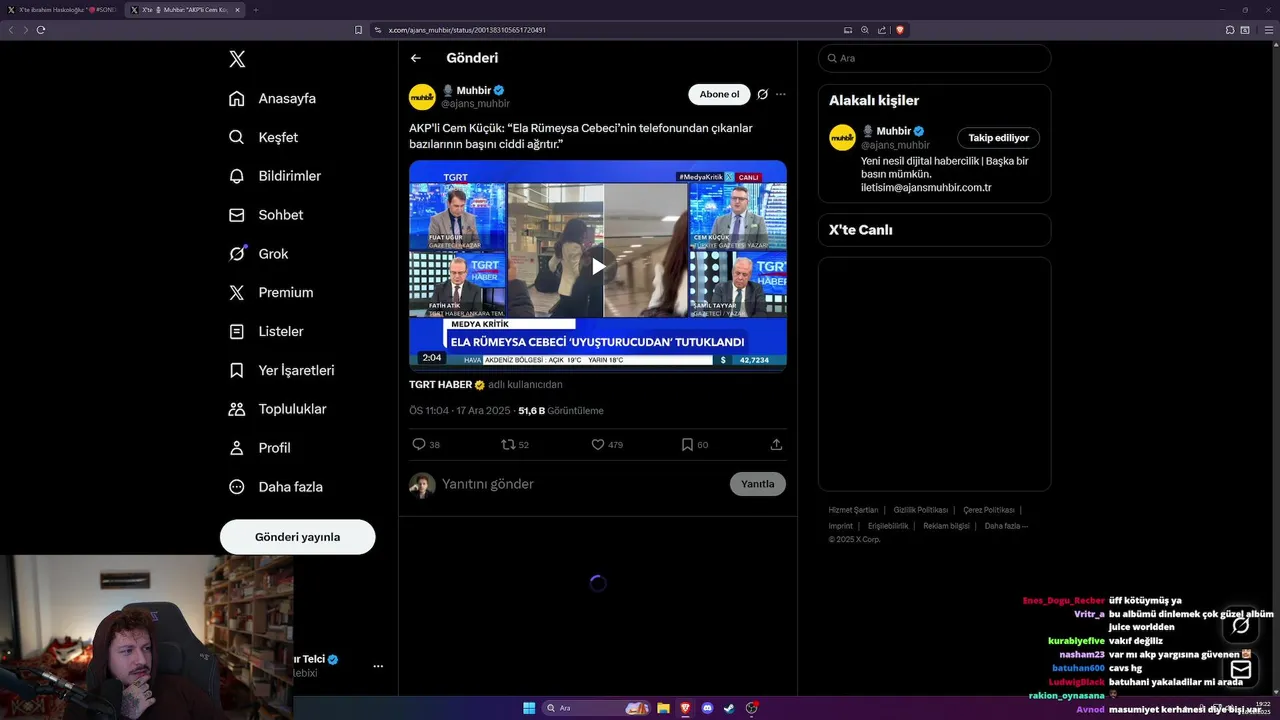Click the X logo at top of sidebar
The image size is (1280, 720).
pos(237,59)
